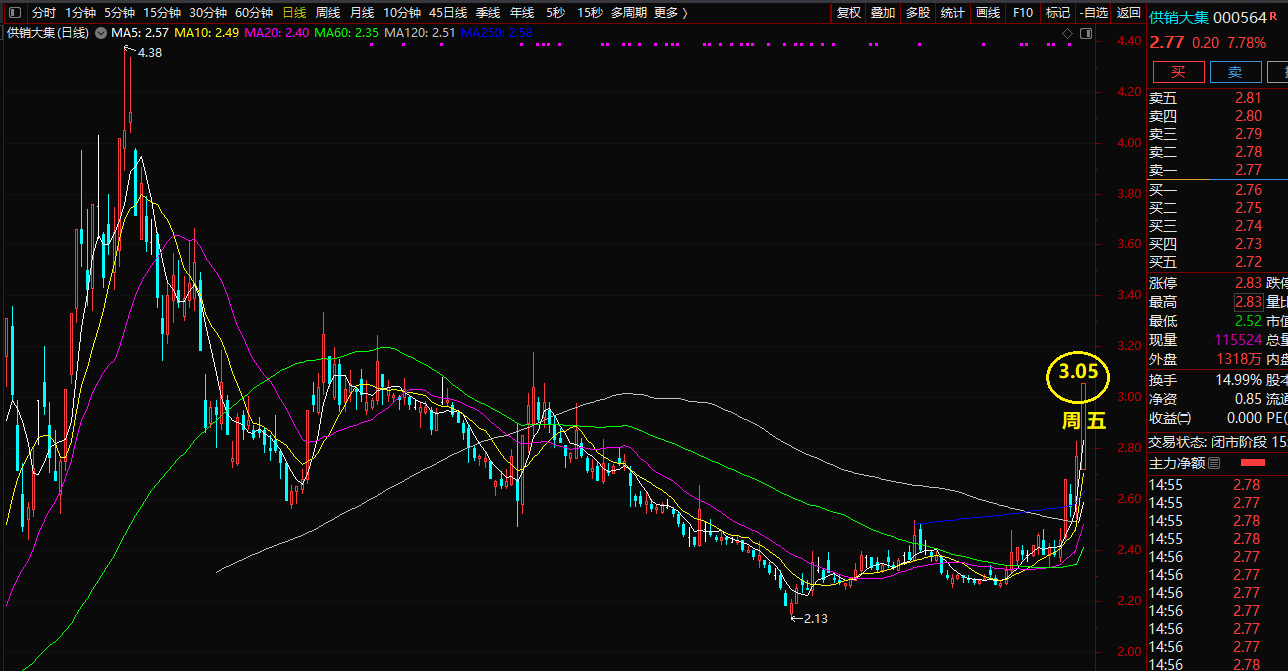Select the 5分钟 period tab
Screen dimensions: 1288x671
coord(120,13)
